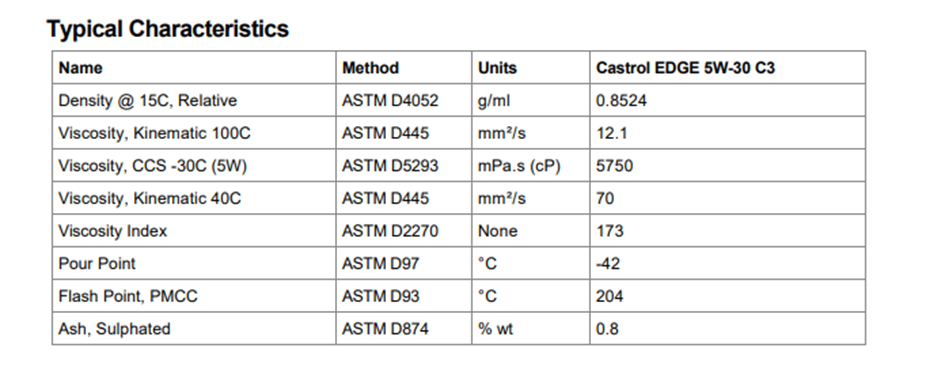Click the Pour Point value -42
This screenshot has width=945, height=367.
click(x=608, y=263)
